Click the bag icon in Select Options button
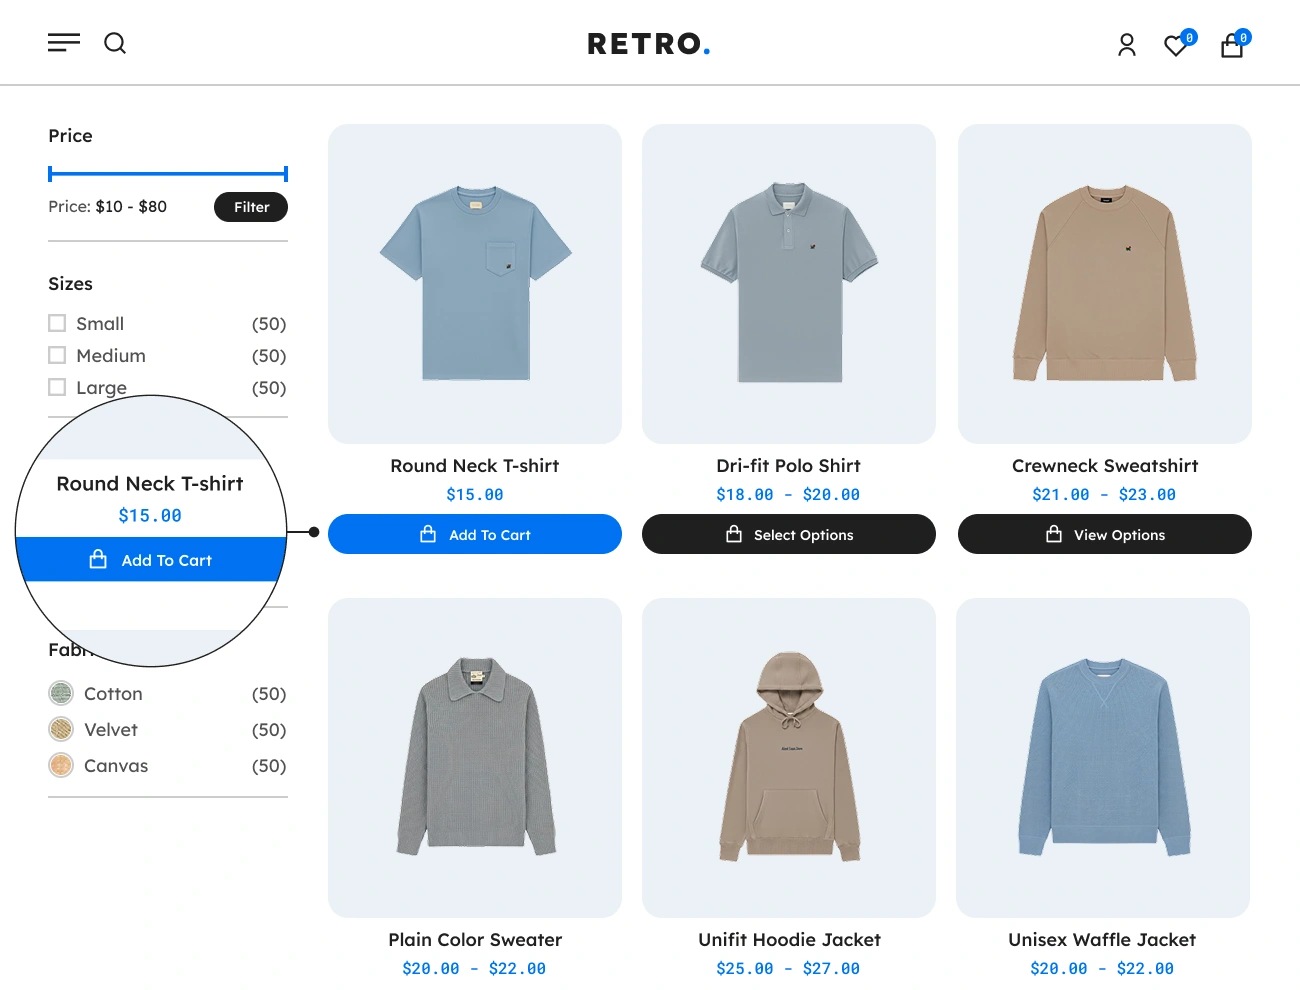 [x=734, y=534]
